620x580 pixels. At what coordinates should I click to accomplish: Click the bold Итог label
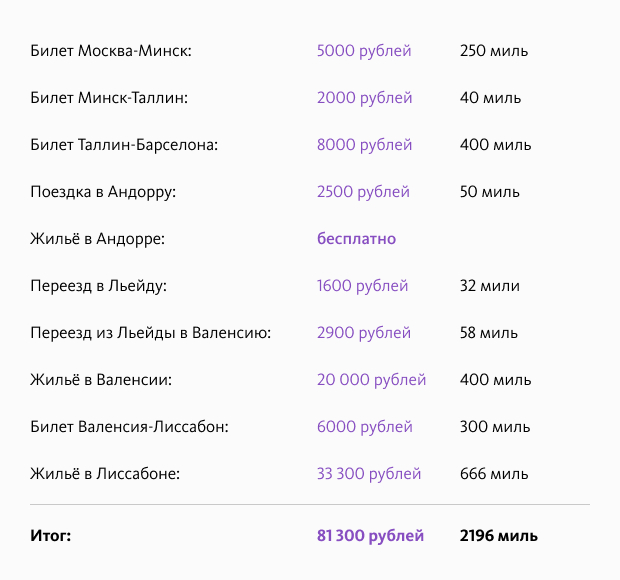pyautogui.click(x=51, y=536)
